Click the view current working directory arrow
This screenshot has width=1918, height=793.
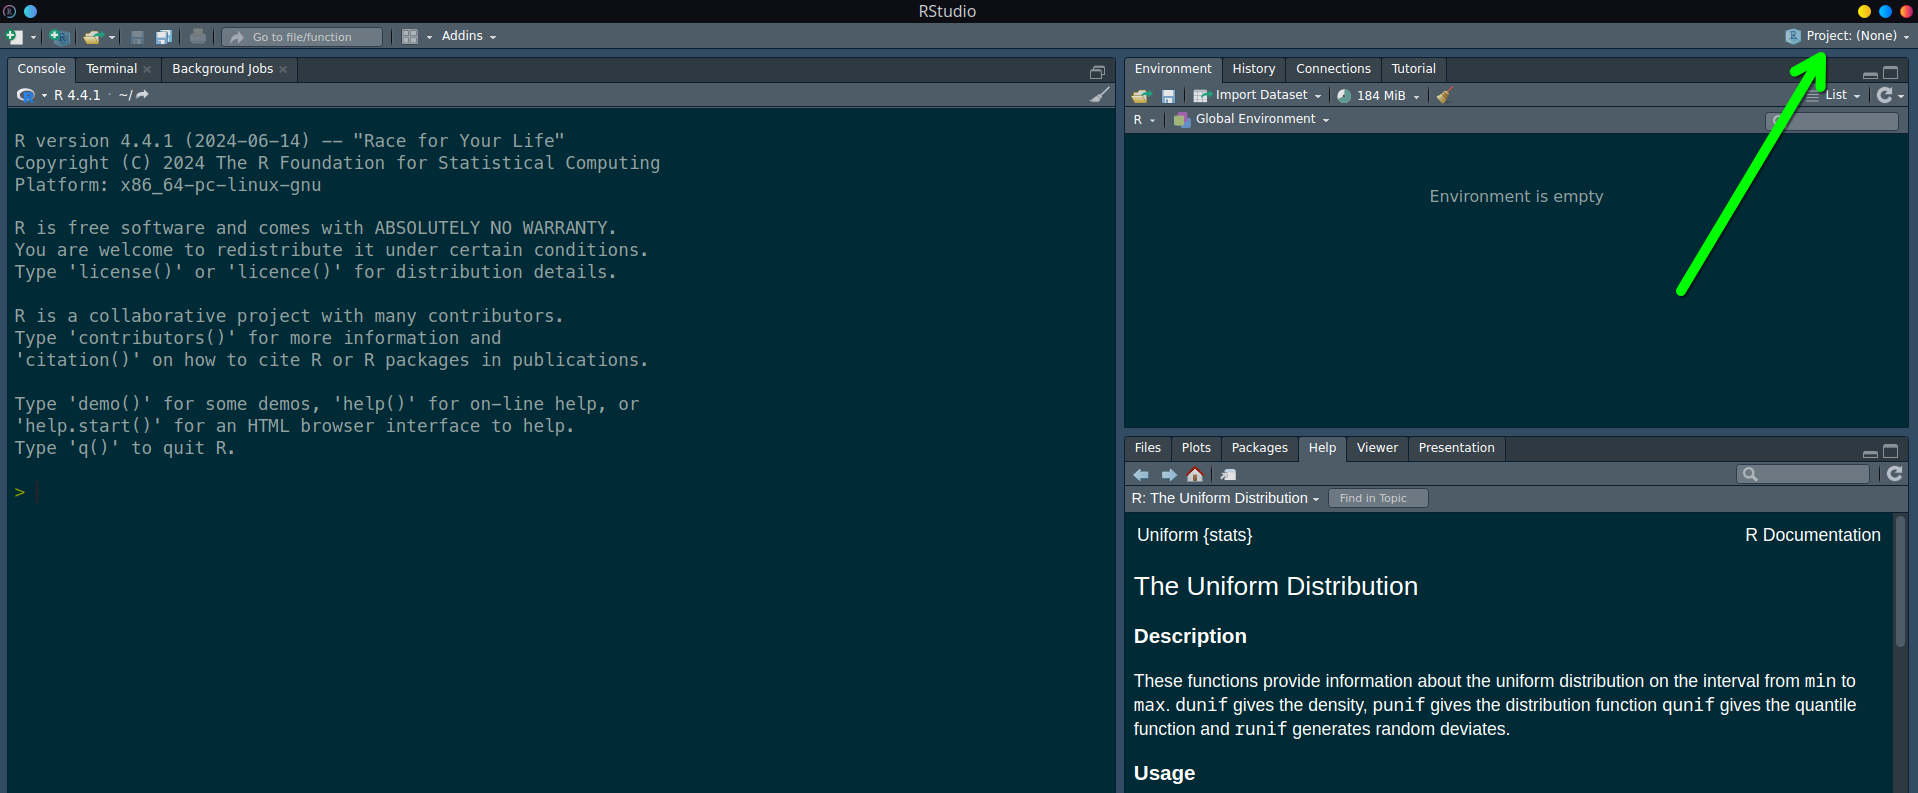tap(142, 95)
